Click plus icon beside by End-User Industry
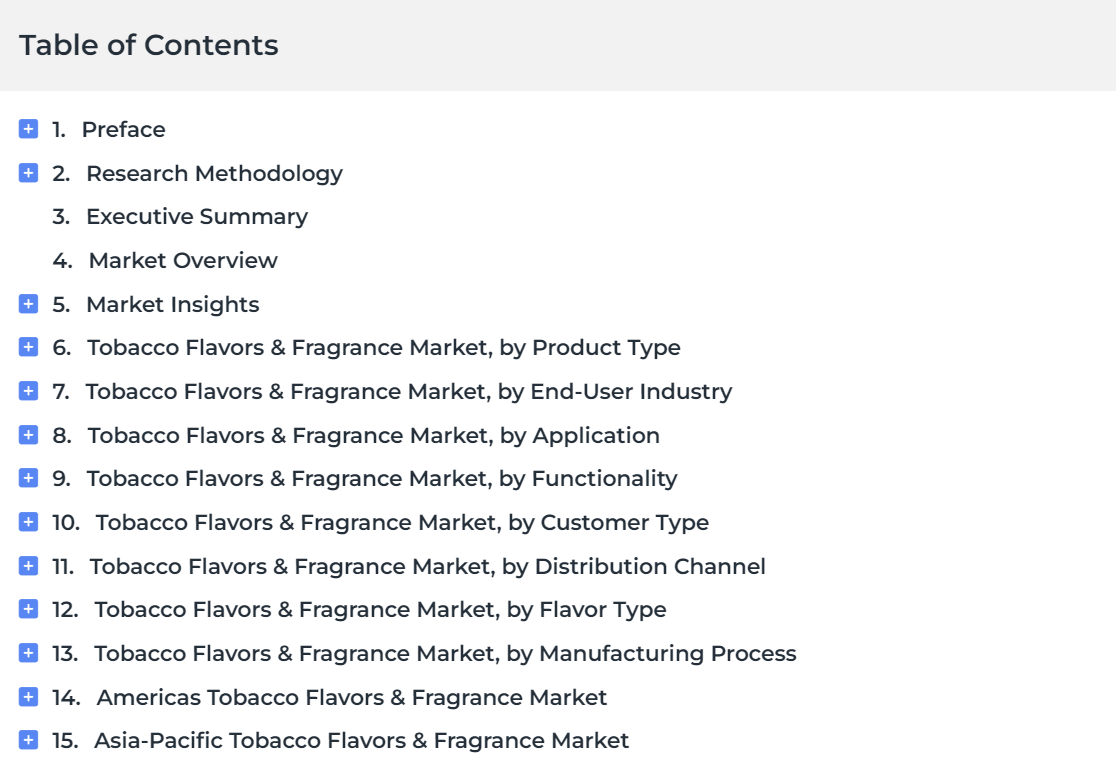Screen dimensions: 1116x765 28,391
